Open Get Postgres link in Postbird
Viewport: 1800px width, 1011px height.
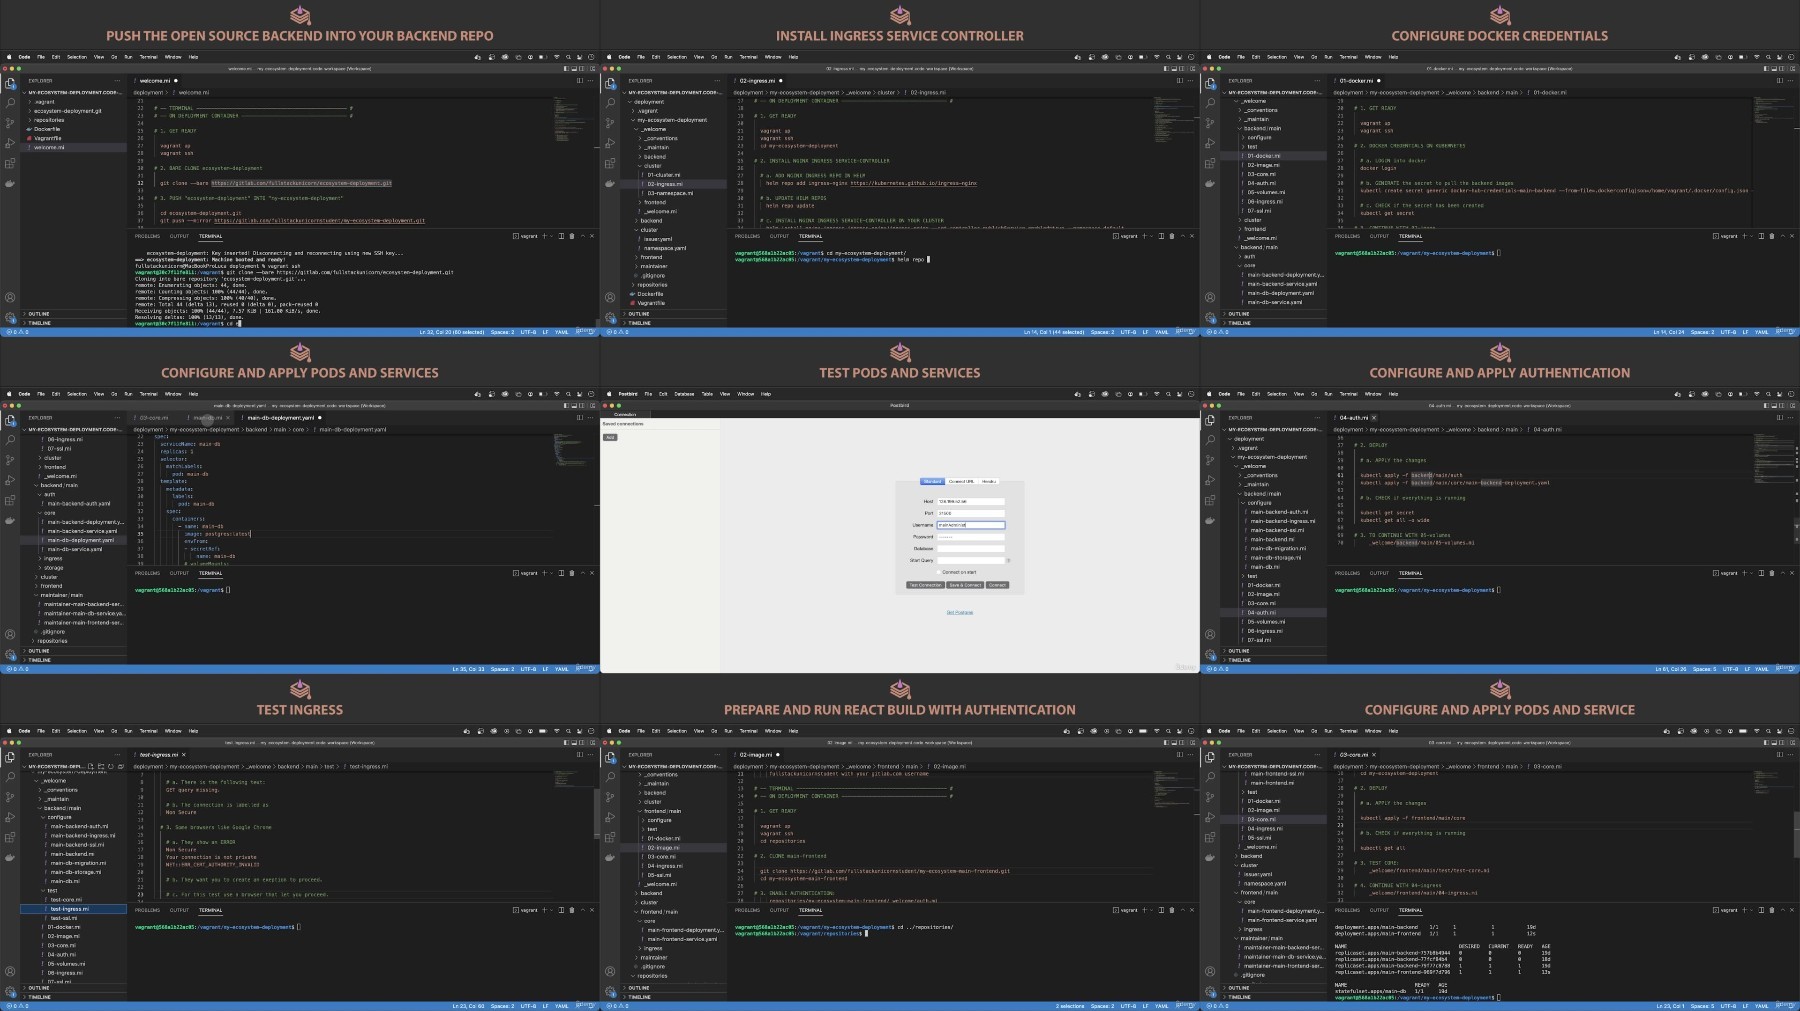959,612
